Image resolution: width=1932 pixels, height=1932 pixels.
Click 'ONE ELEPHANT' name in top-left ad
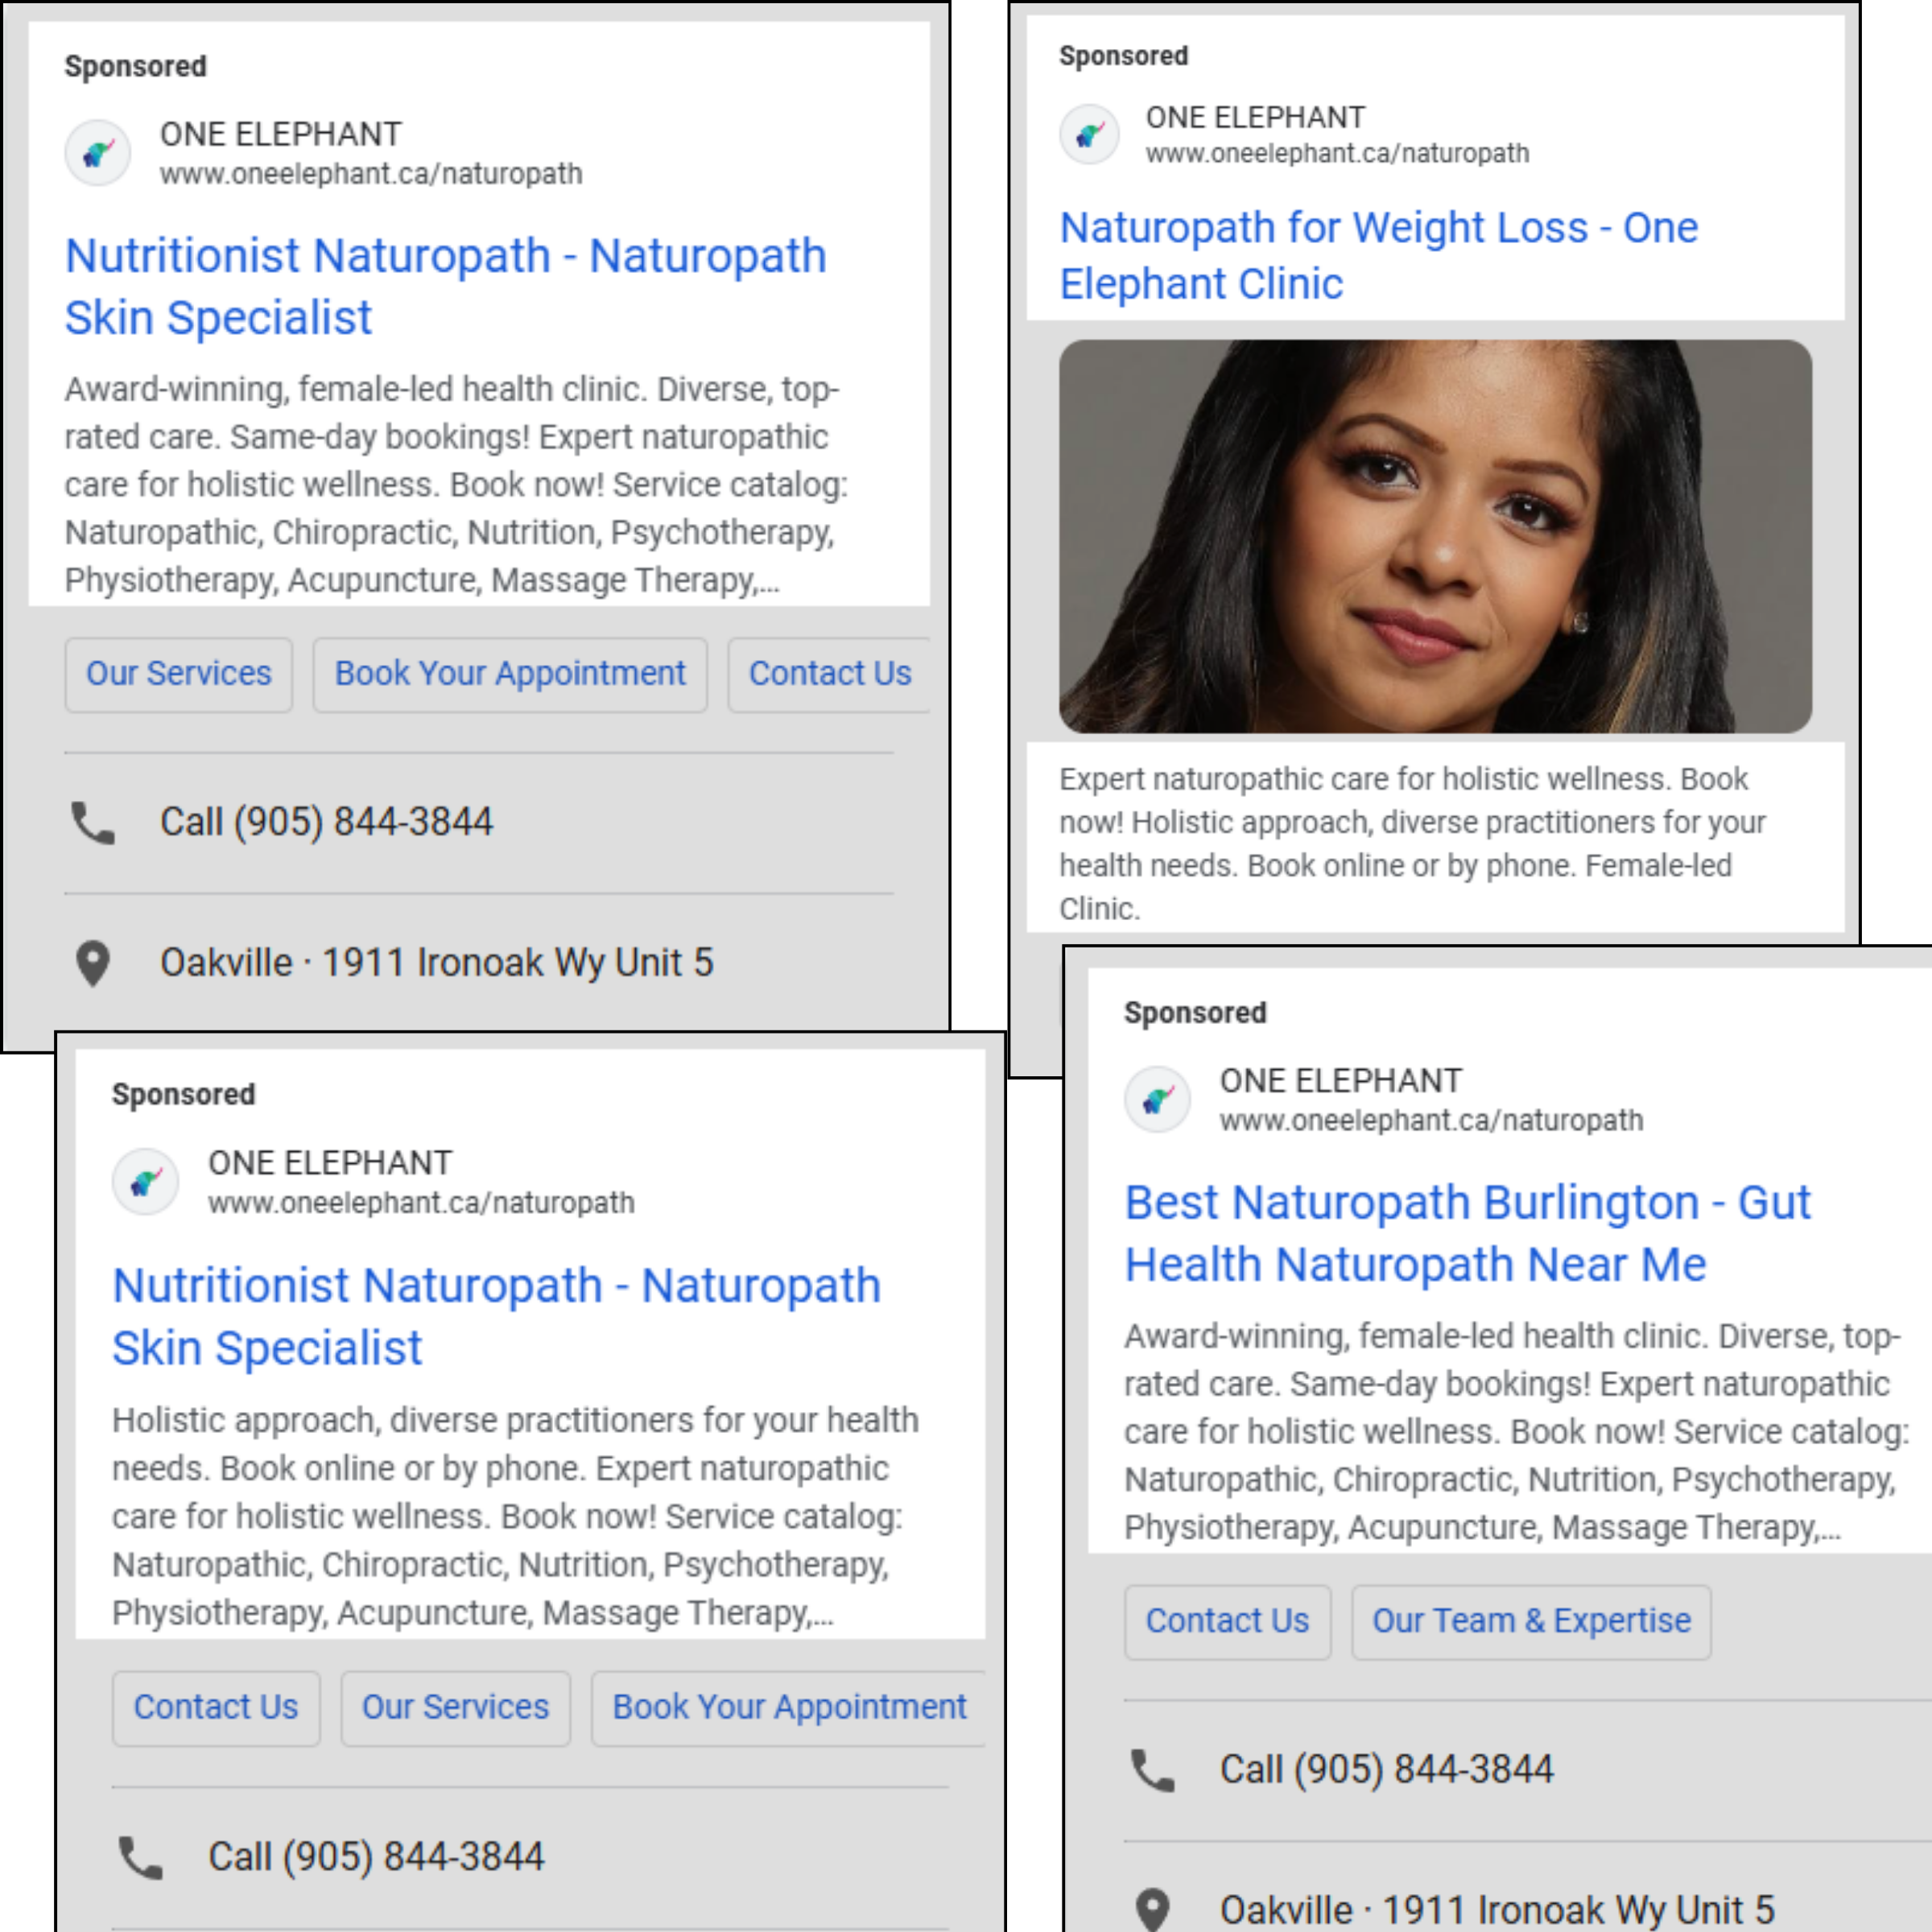pyautogui.click(x=281, y=134)
